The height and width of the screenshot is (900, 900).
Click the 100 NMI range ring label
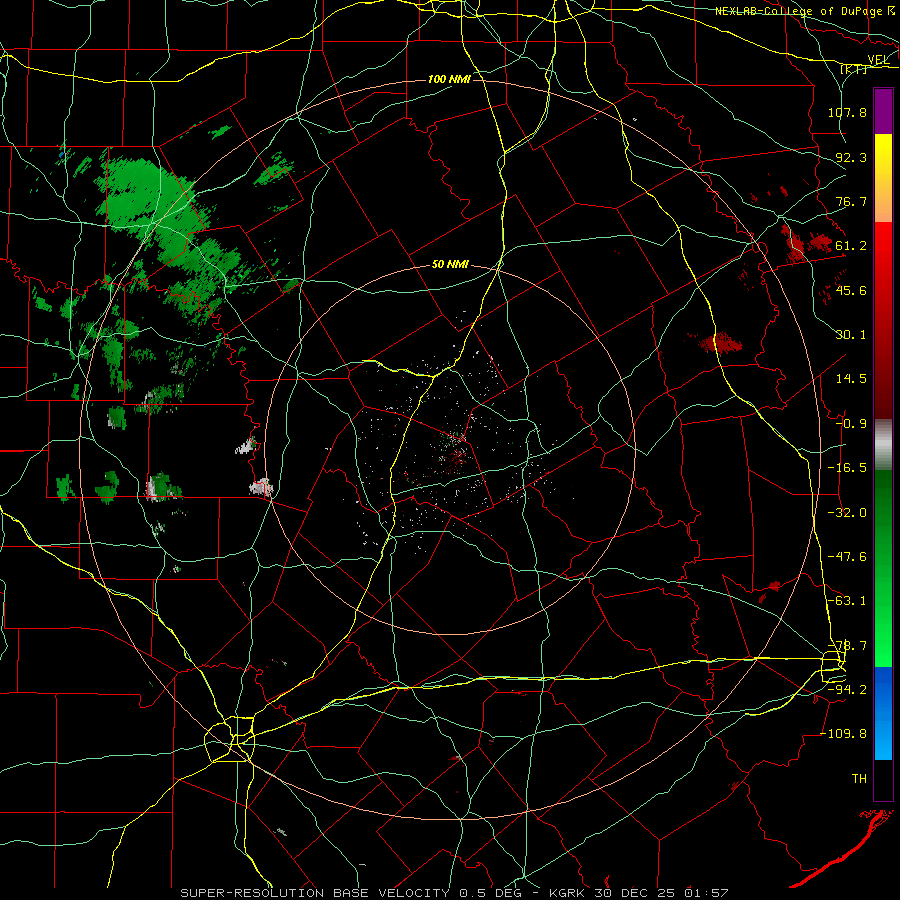pyautogui.click(x=449, y=79)
